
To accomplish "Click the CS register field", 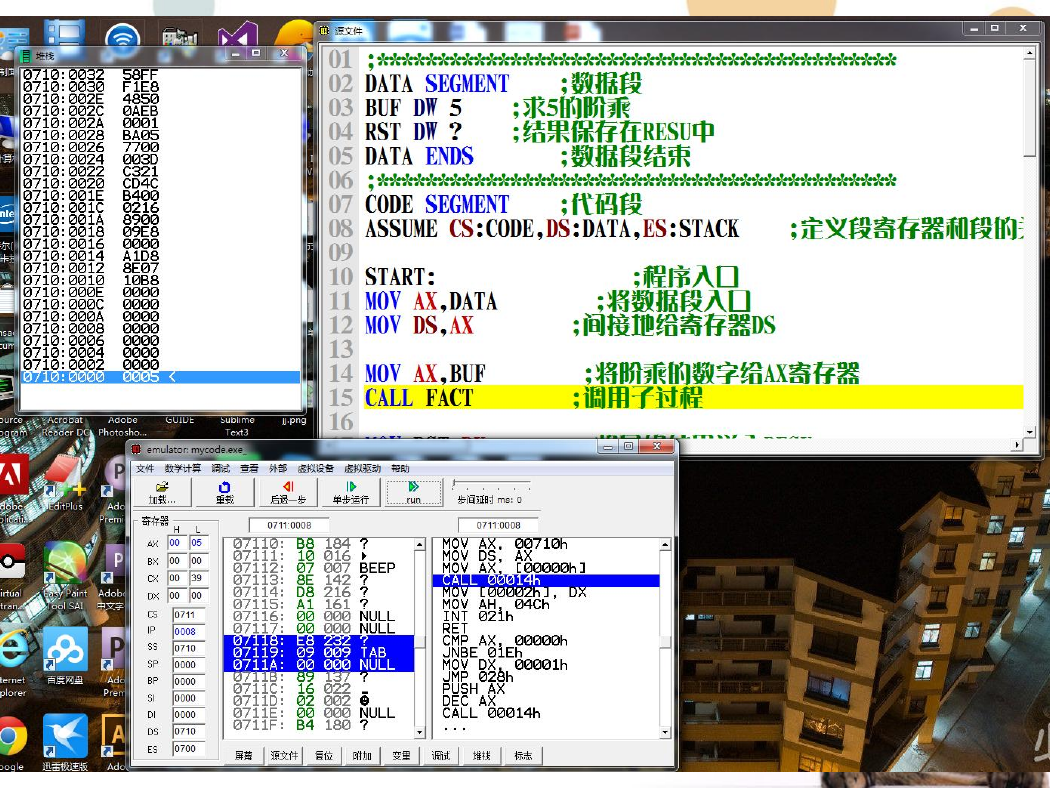I will pyautogui.click(x=188, y=614).
